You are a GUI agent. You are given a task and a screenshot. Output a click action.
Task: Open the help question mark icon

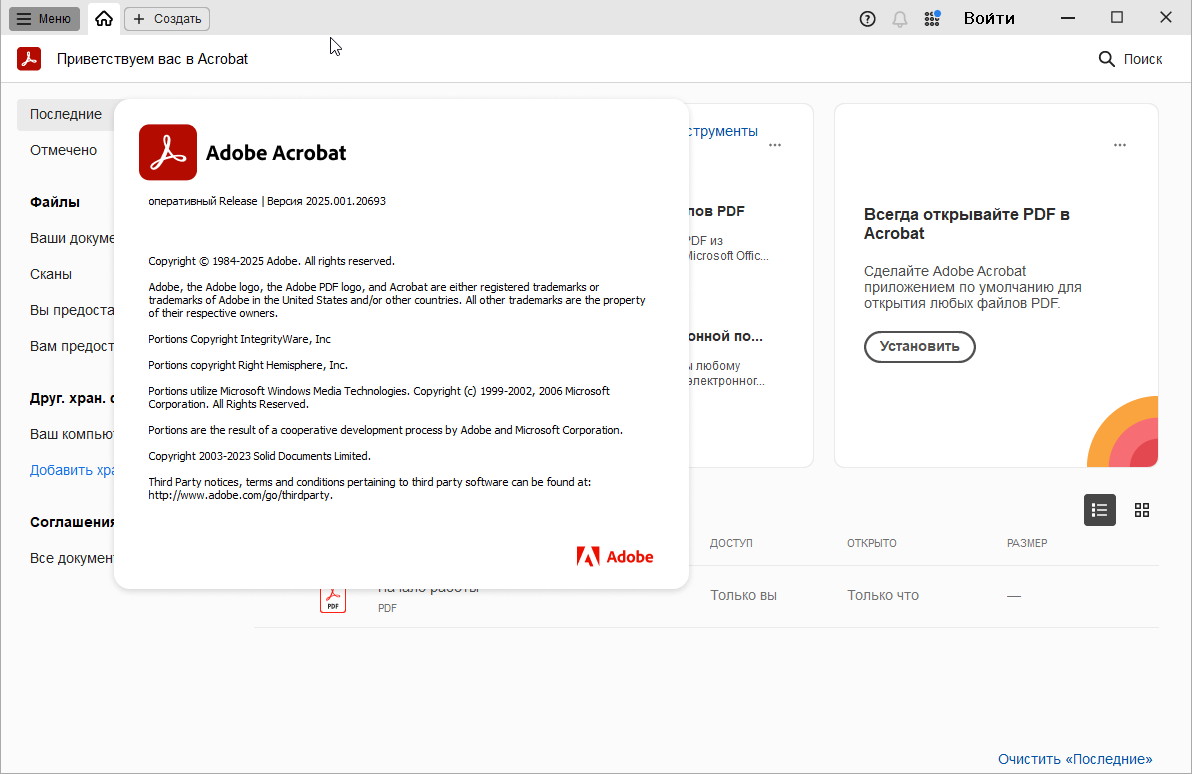tap(867, 19)
